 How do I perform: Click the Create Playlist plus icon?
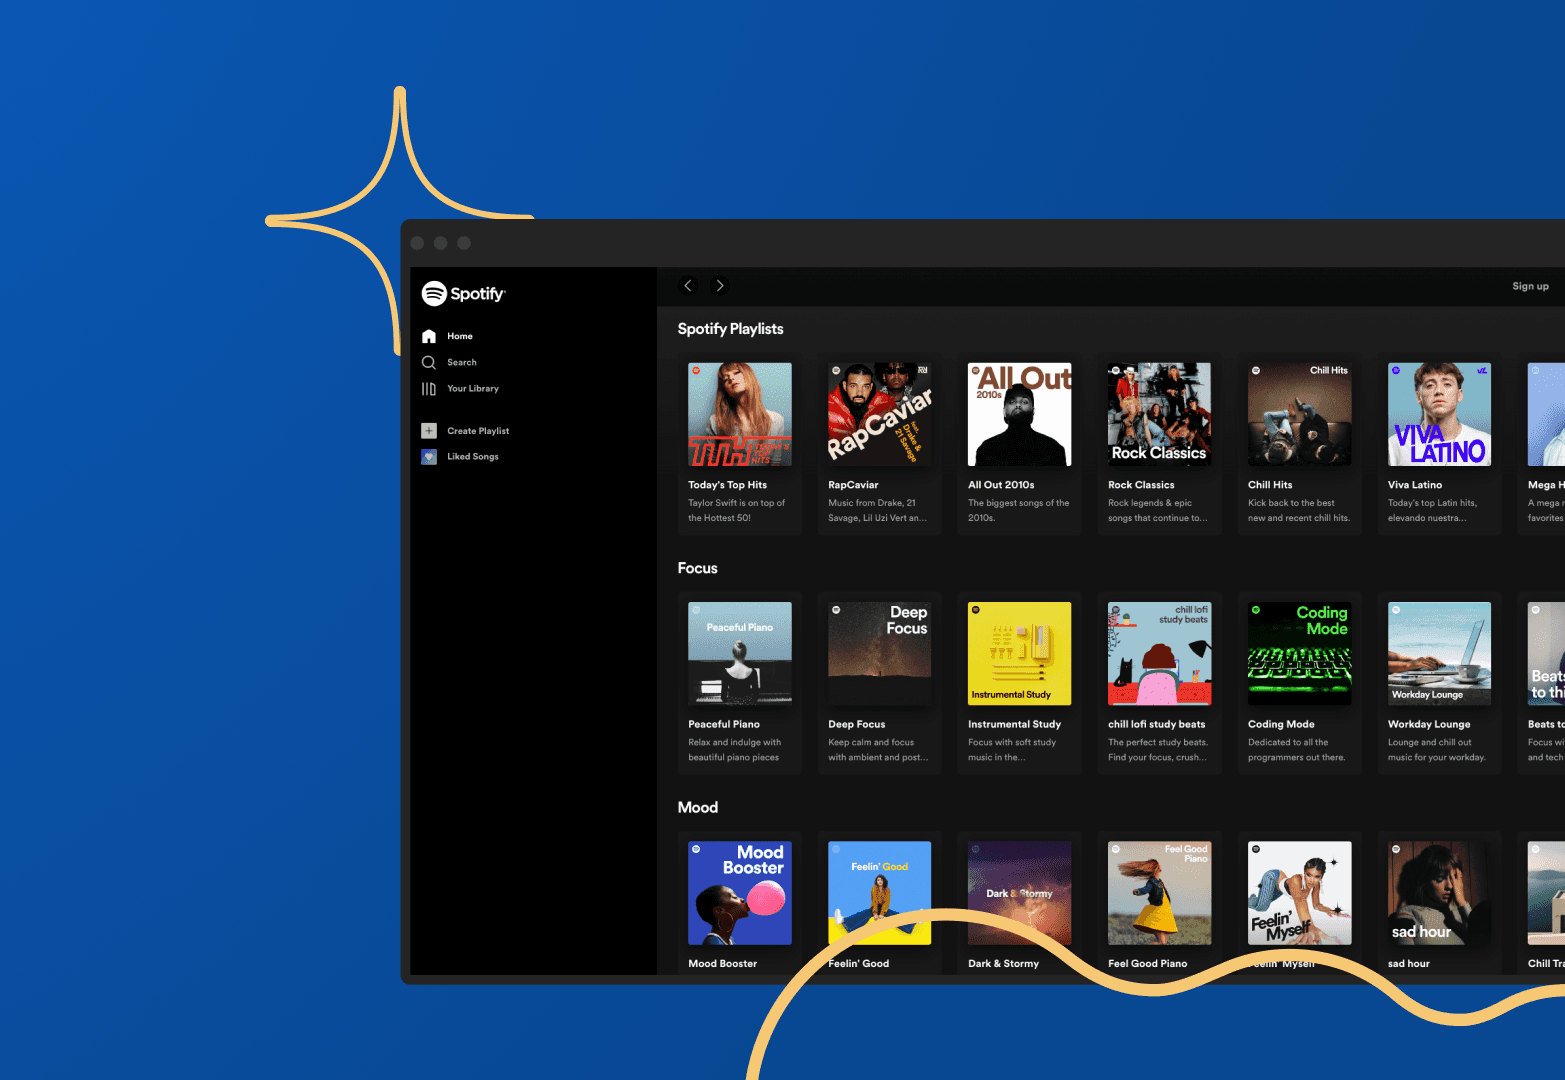pyautogui.click(x=429, y=430)
